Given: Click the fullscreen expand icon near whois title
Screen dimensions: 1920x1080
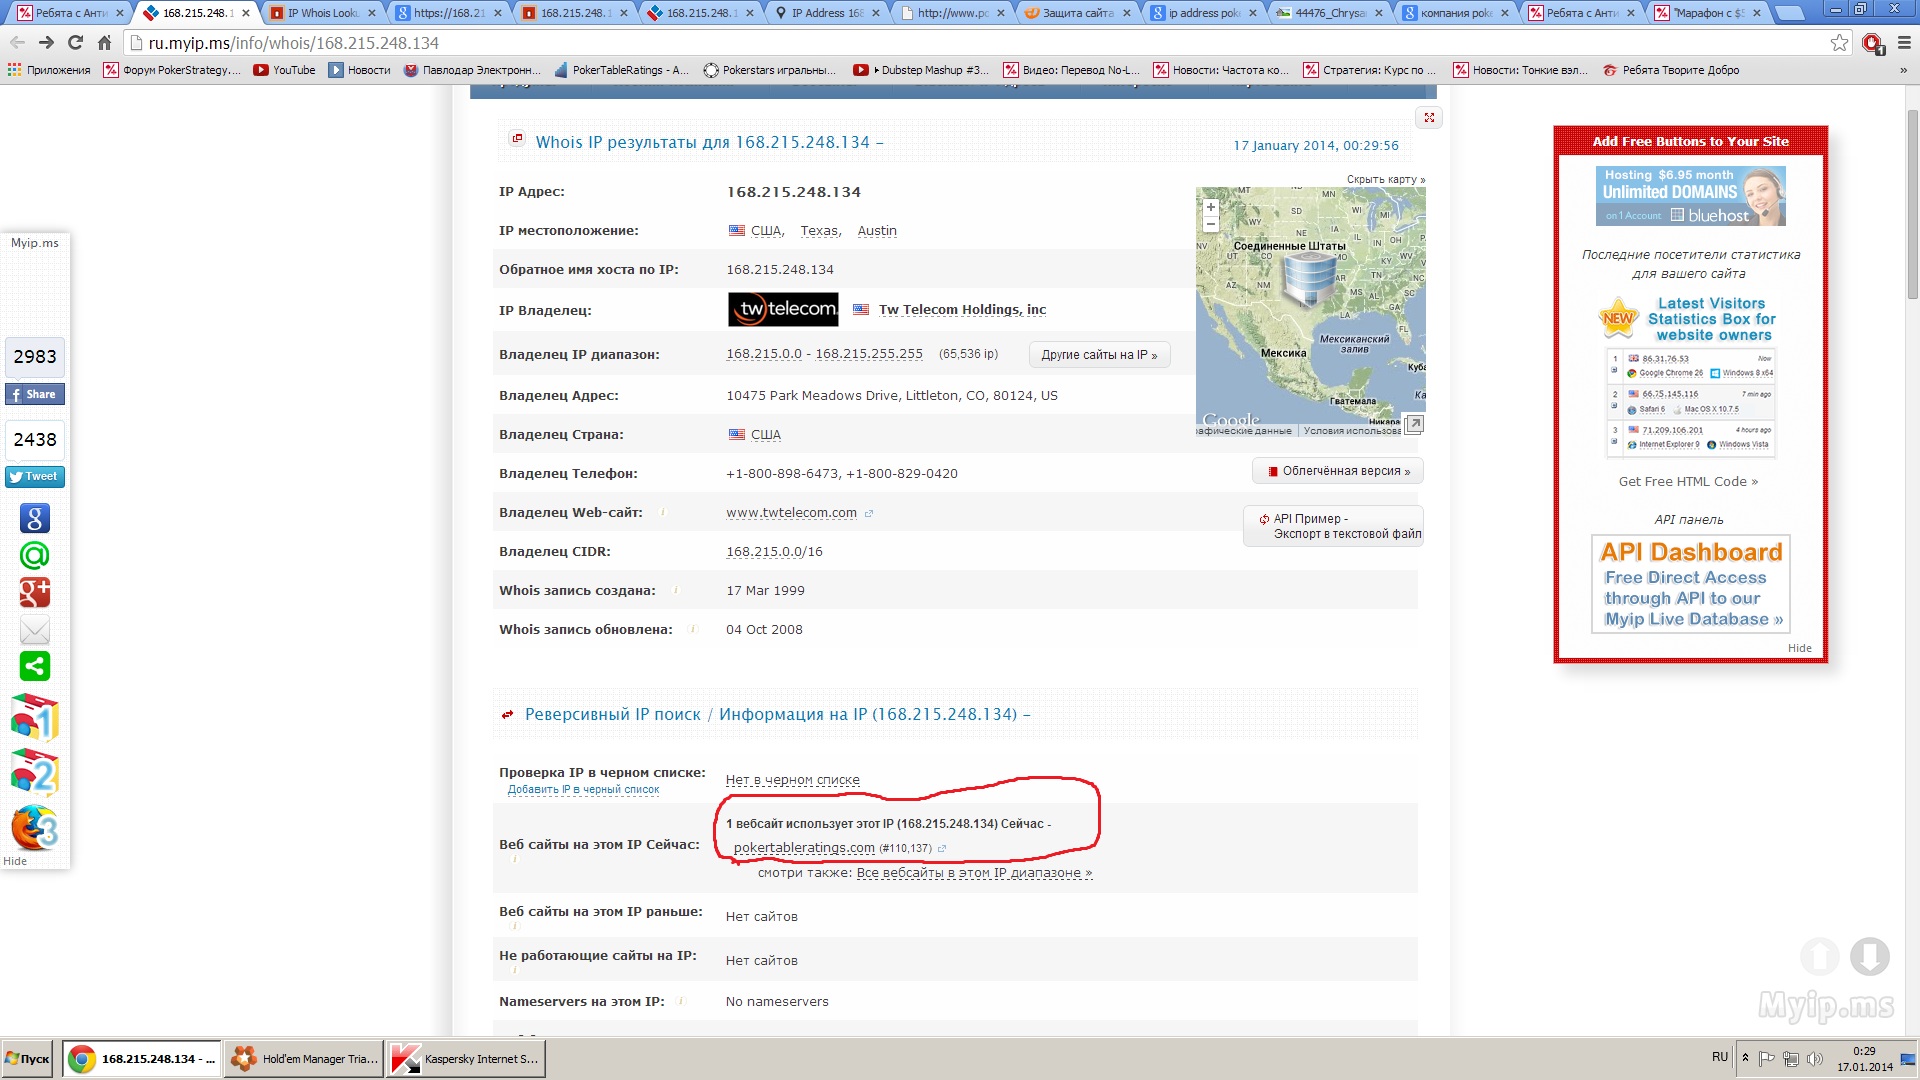Looking at the screenshot, I should [1429, 118].
